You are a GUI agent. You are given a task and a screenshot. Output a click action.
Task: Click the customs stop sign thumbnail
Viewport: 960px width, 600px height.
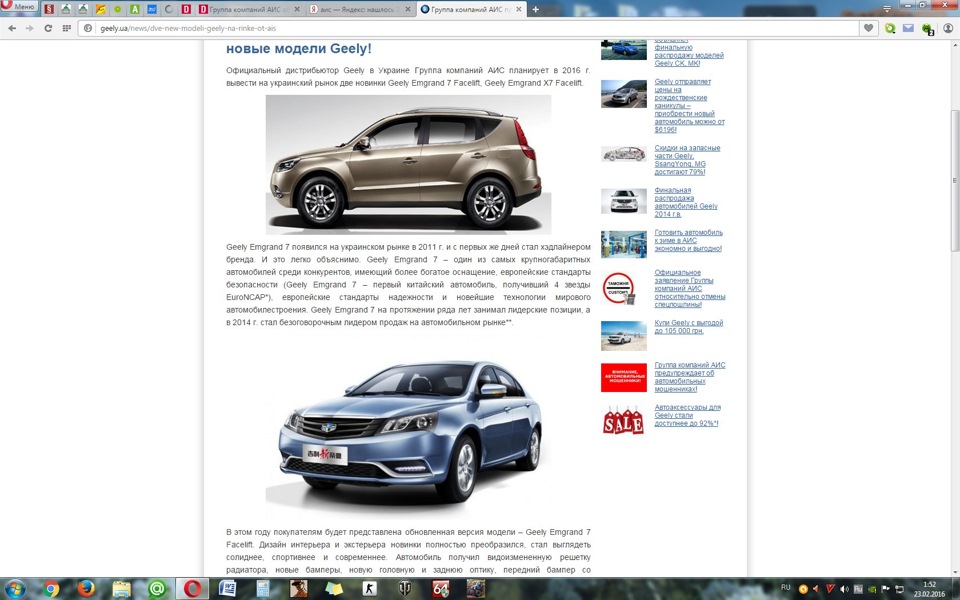click(620, 289)
